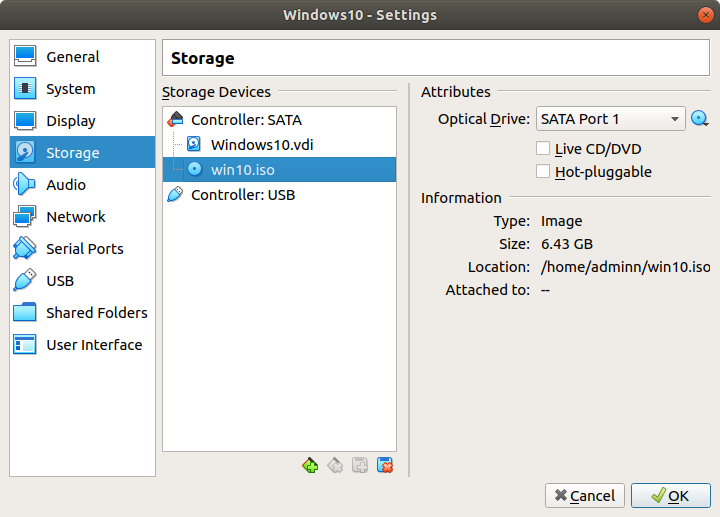Screen dimensions: 720x517
Task: Click the Shared Folders folder icon
Action: [25, 313]
